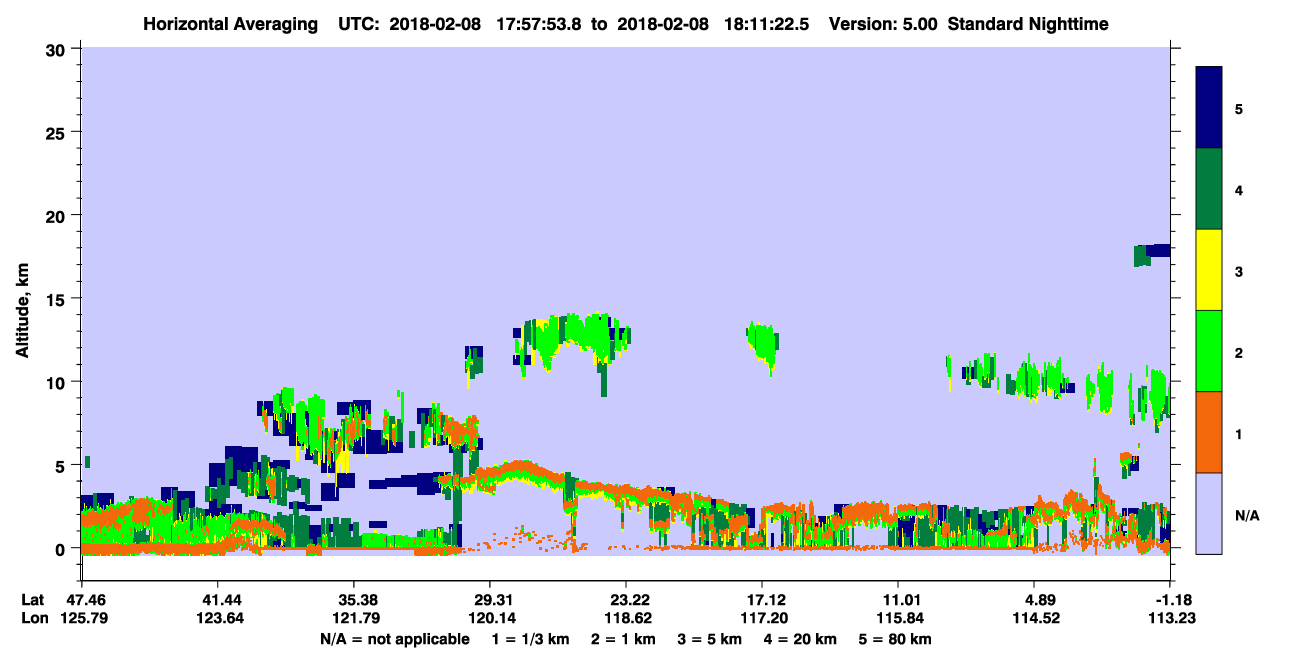Click longitude value 114.52

[1034, 618]
